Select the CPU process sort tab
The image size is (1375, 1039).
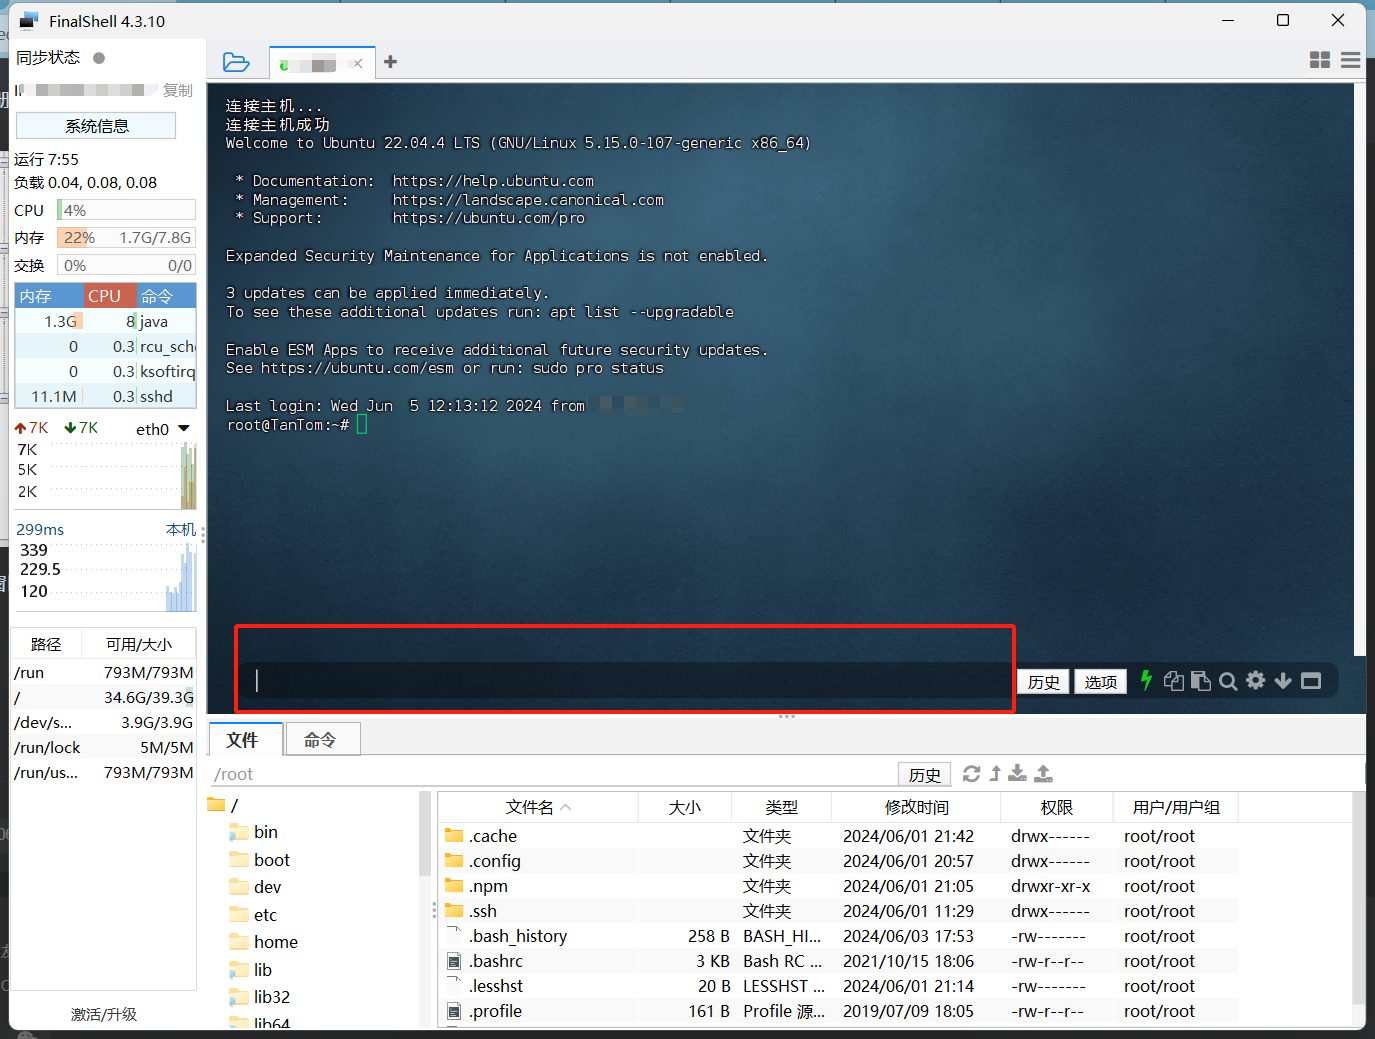pos(110,296)
